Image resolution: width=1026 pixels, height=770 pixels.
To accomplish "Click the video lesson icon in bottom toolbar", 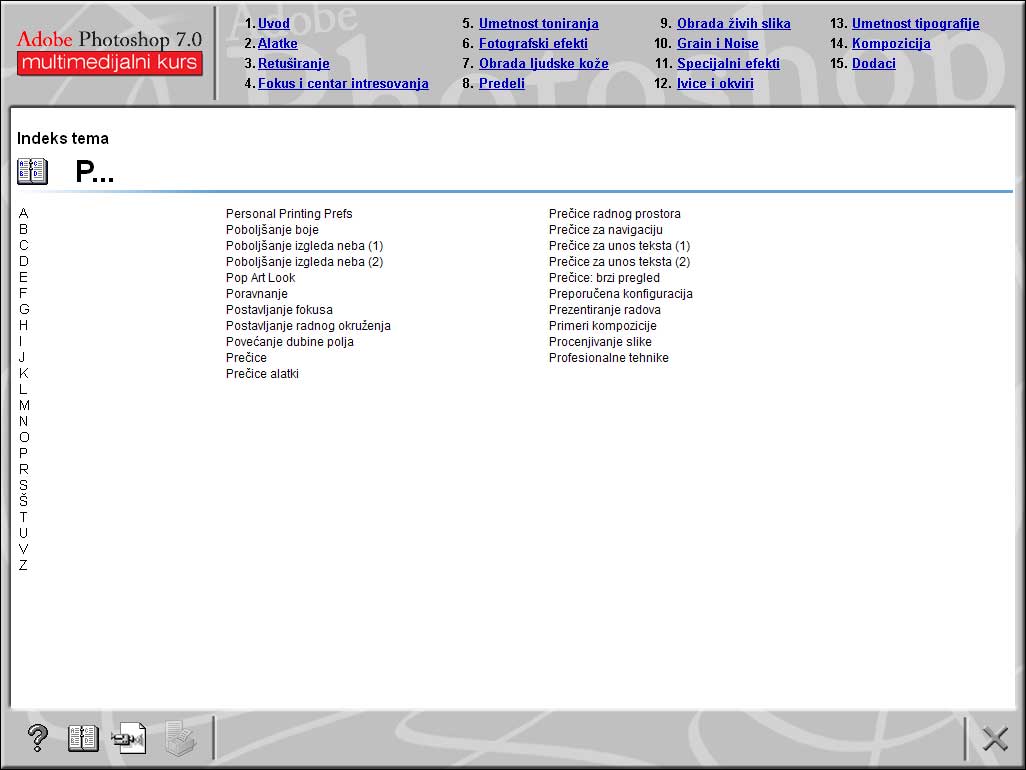I will (x=129, y=738).
